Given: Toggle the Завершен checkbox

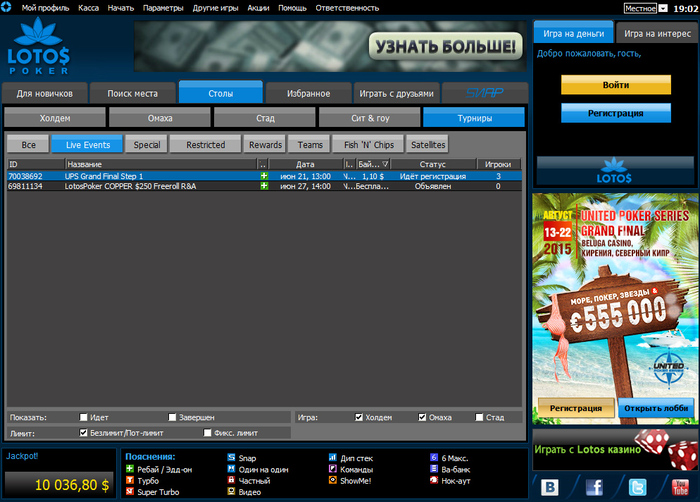Looking at the screenshot, I should [172, 417].
